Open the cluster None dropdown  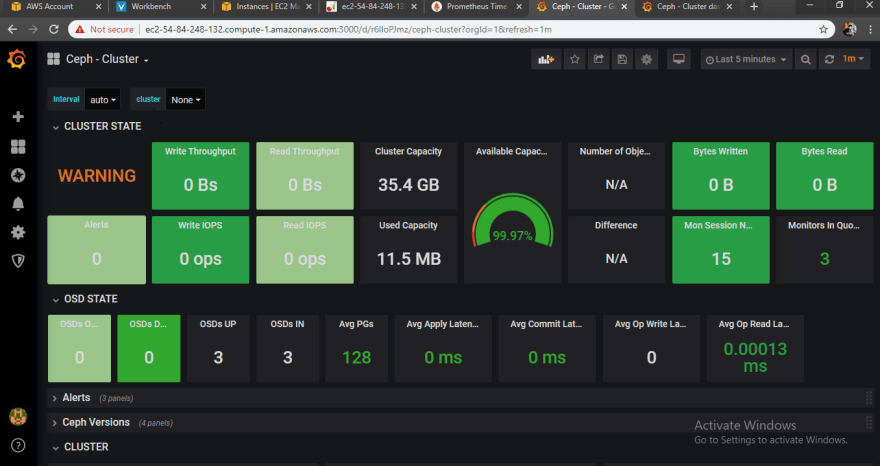186,99
